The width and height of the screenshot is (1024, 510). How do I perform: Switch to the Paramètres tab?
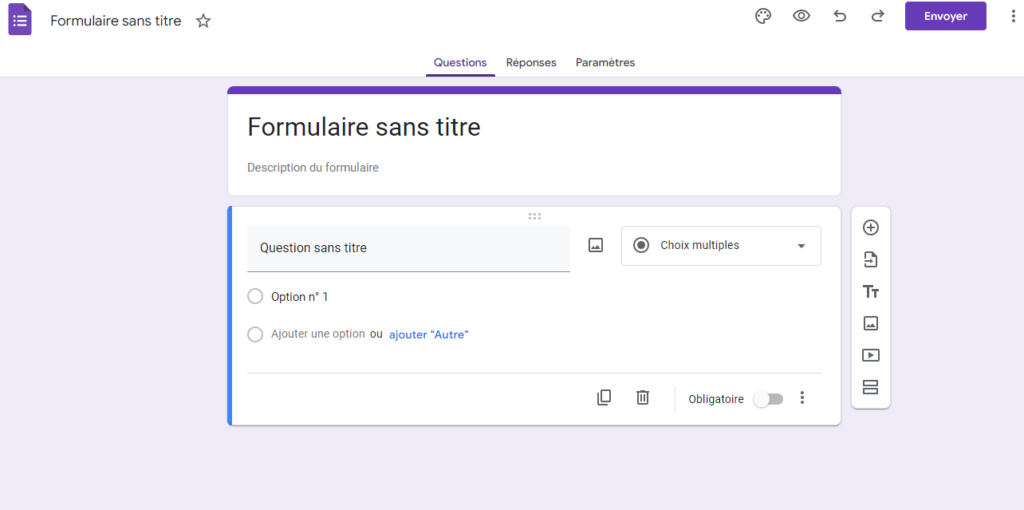pyautogui.click(x=605, y=63)
